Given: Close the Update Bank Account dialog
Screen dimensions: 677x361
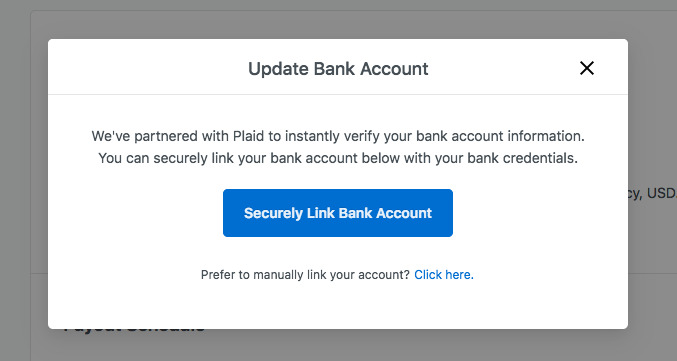Looking at the screenshot, I should [586, 68].
